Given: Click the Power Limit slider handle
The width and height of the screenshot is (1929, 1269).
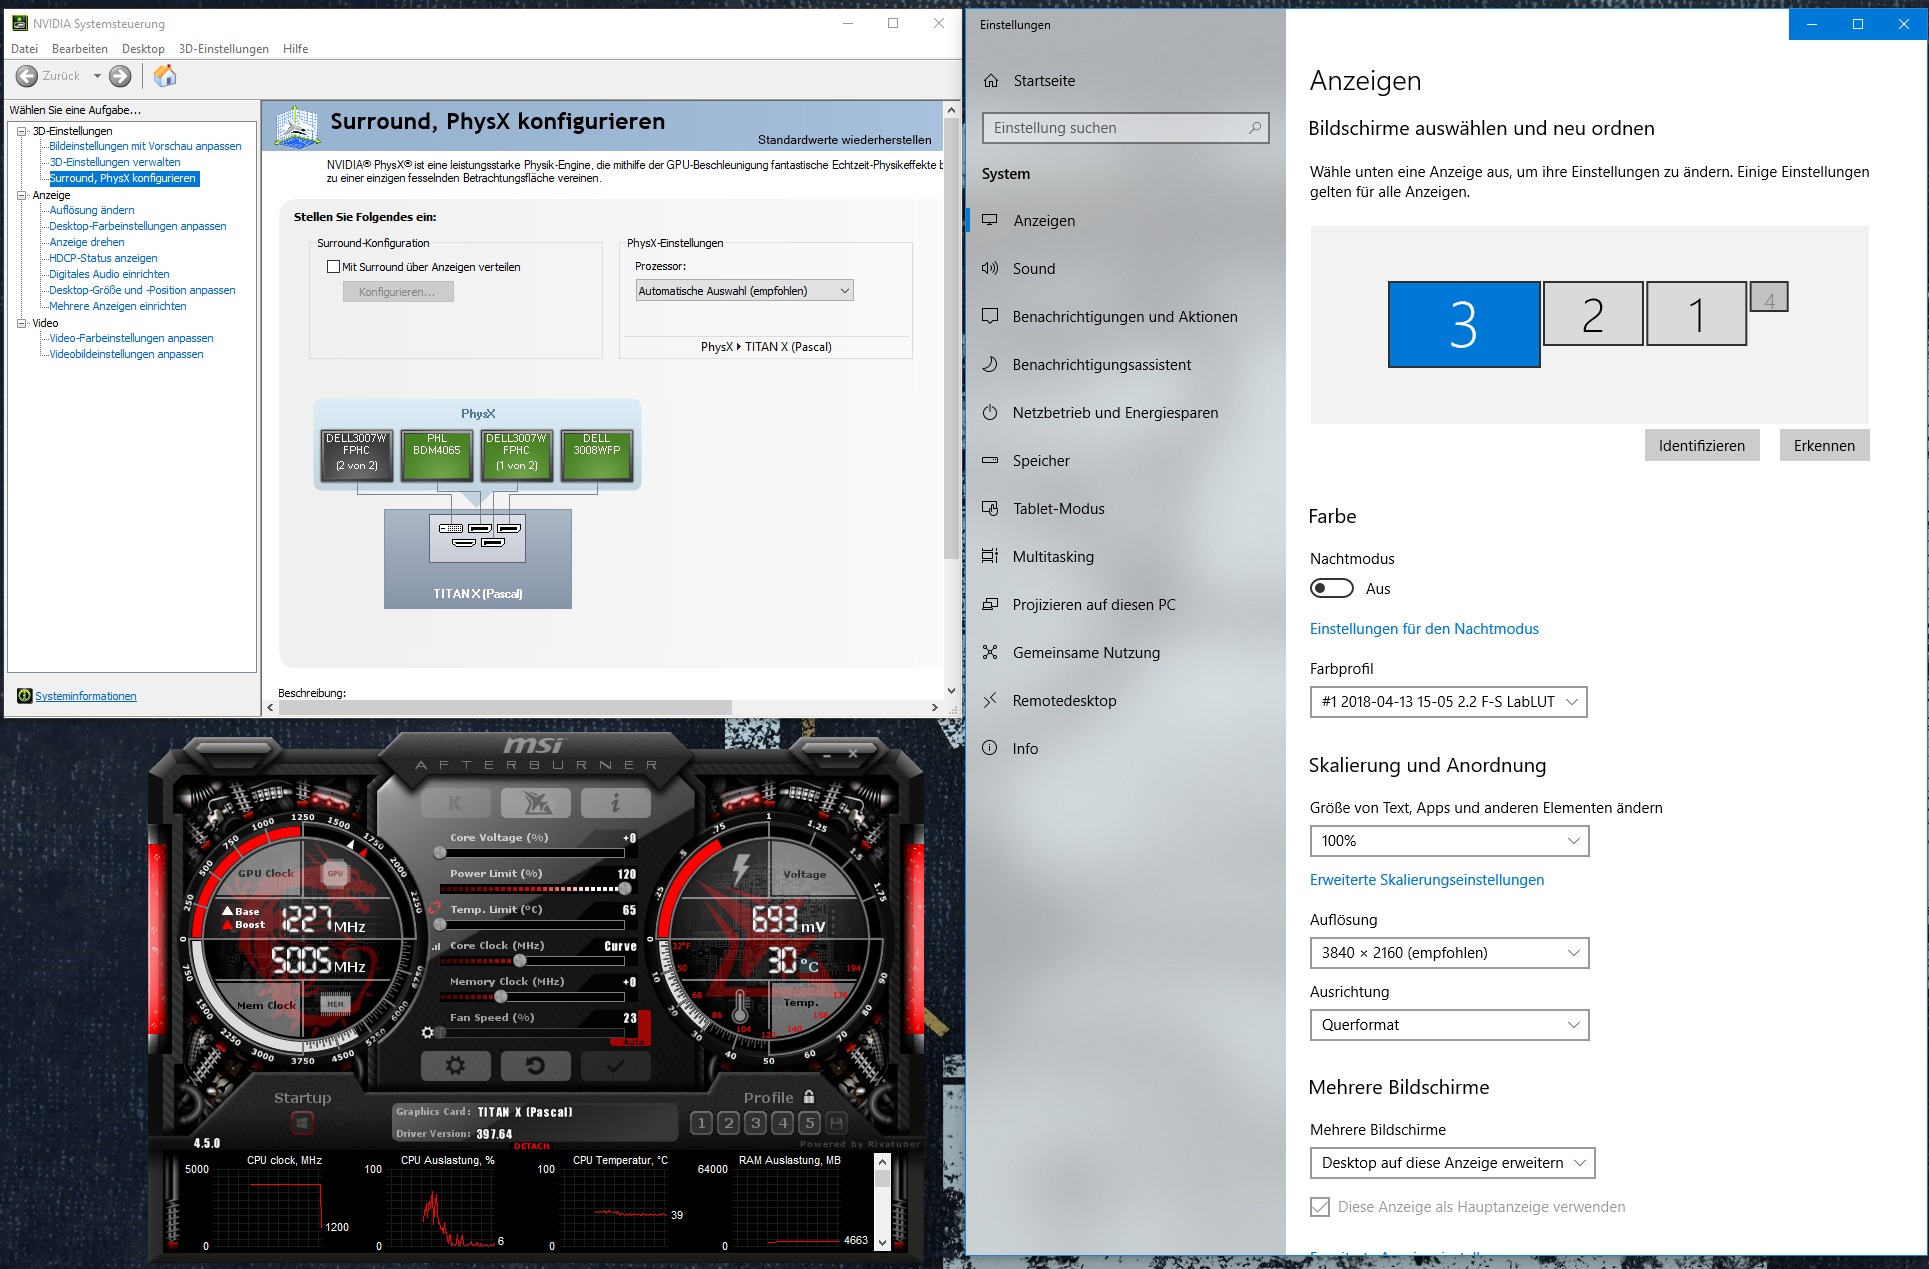Looking at the screenshot, I should [625, 888].
